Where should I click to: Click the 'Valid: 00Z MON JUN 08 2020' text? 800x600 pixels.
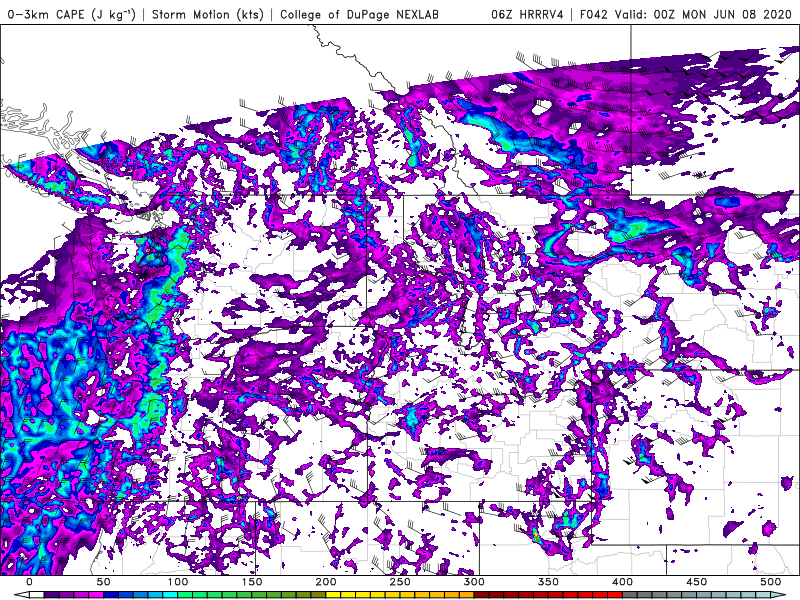[x=704, y=14]
